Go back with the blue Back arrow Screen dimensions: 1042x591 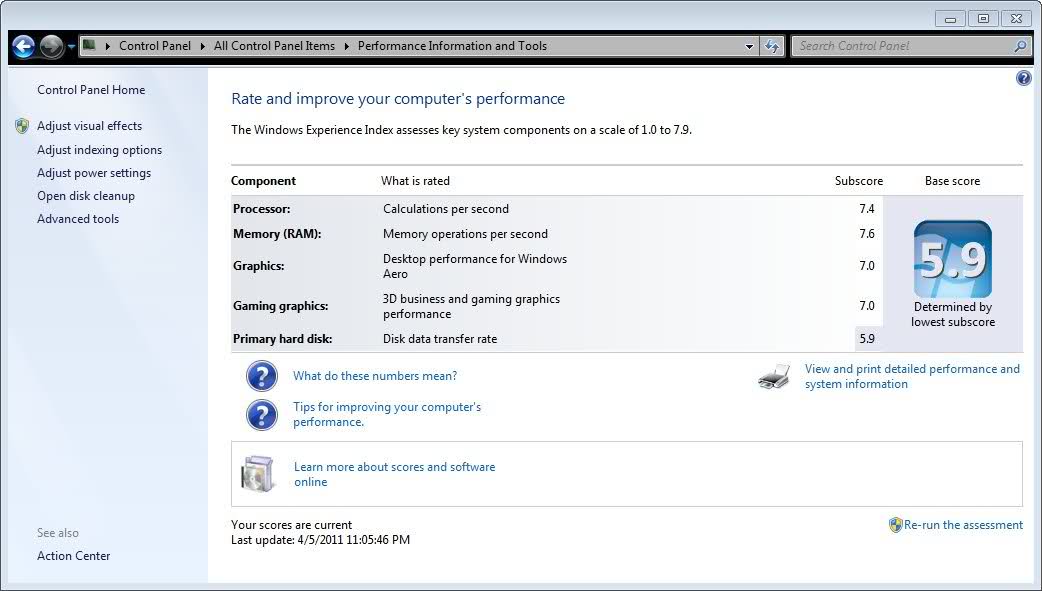[23, 47]
